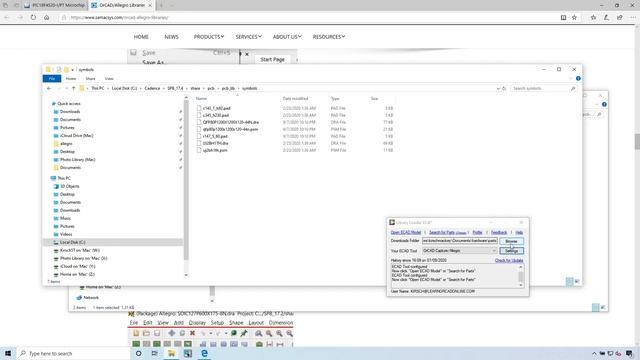Open the Explorer Home ribbon tab
The width and height of the screenshot is (640, 360).
tap(71, 78)
